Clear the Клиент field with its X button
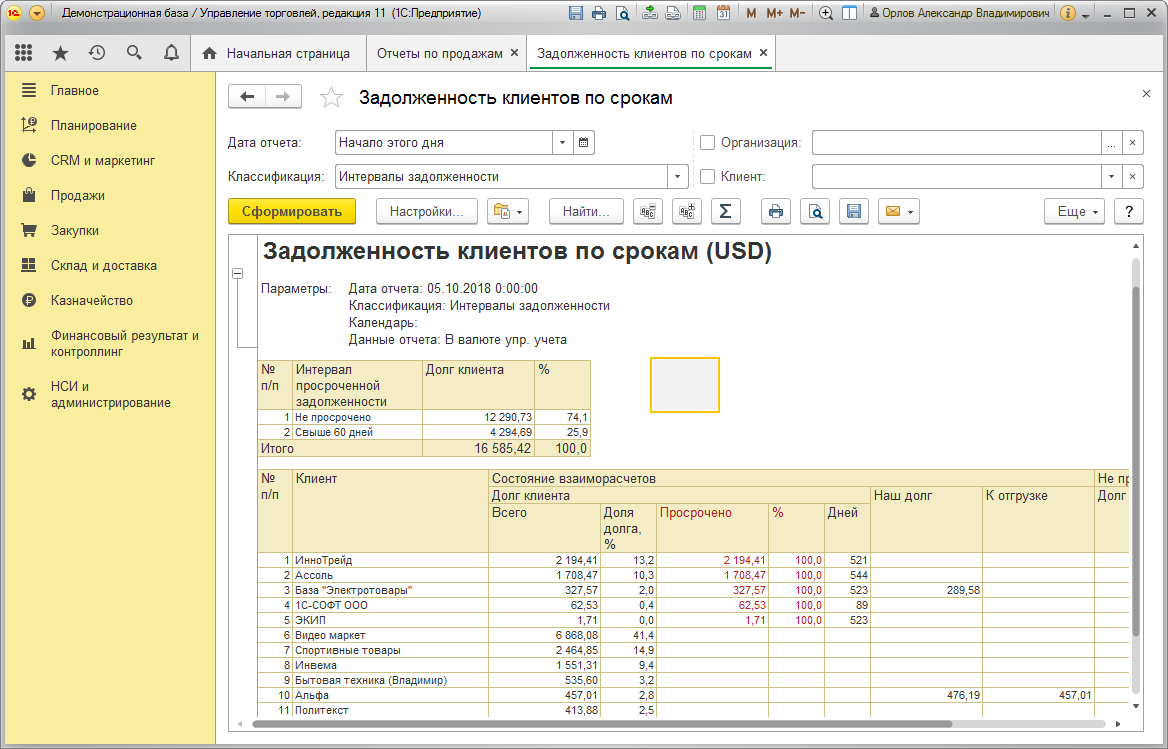Viewport: 1168px width, 749px height. [1132, 176]
